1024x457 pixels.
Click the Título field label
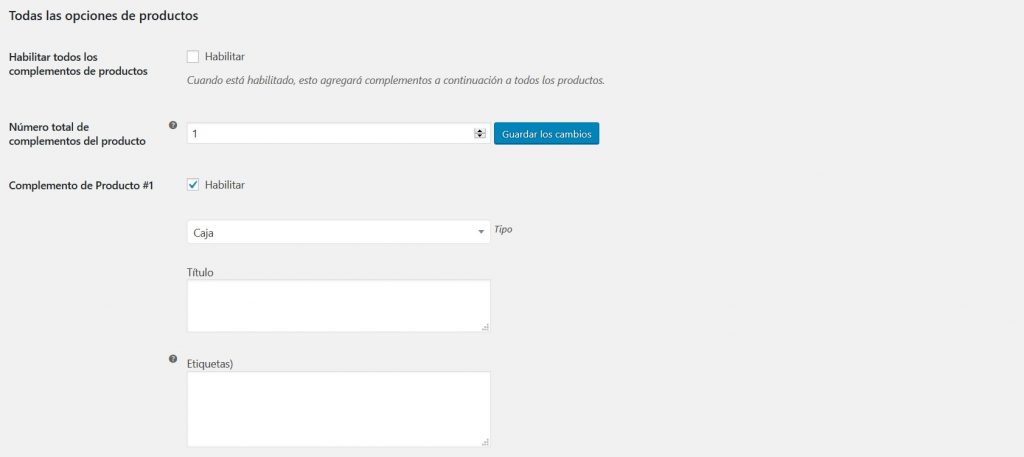tap(201, 272)
